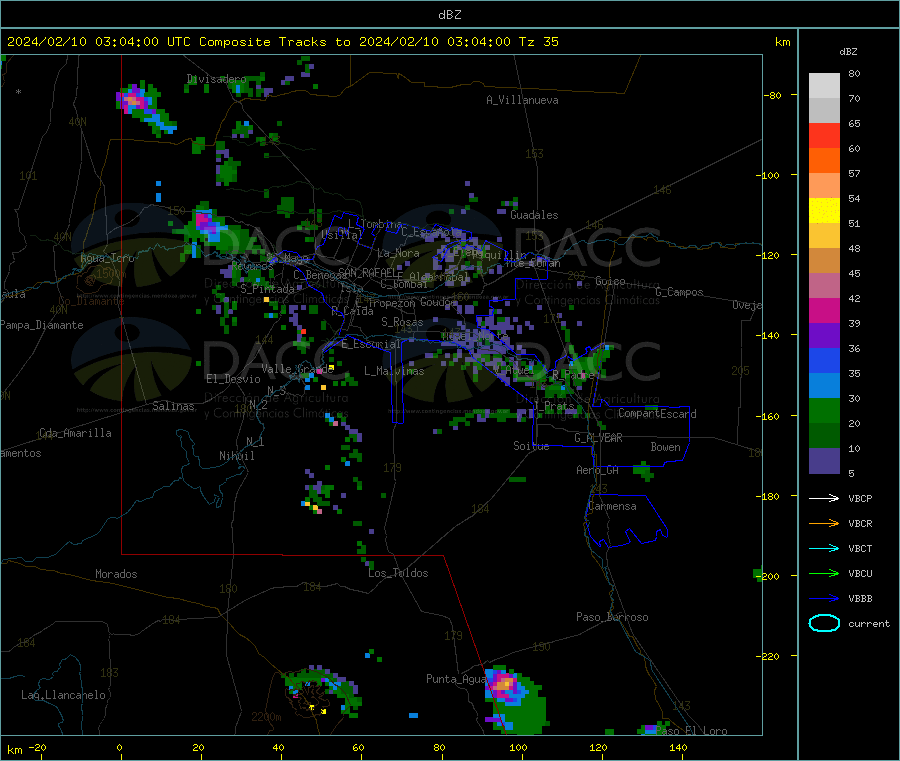This screenshot has width=900, height=761.
Task: Click the '-220' tick on right km axis
Action: (x=768, y=656)
